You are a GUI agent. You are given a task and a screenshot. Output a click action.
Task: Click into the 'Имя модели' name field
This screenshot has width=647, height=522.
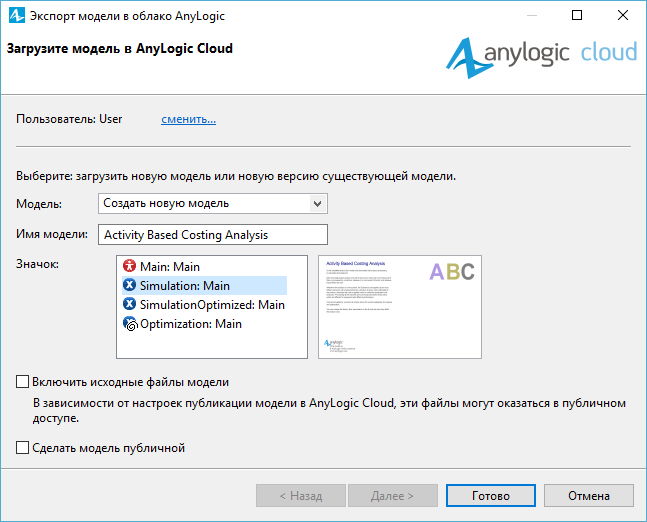(x=213, y=234)
